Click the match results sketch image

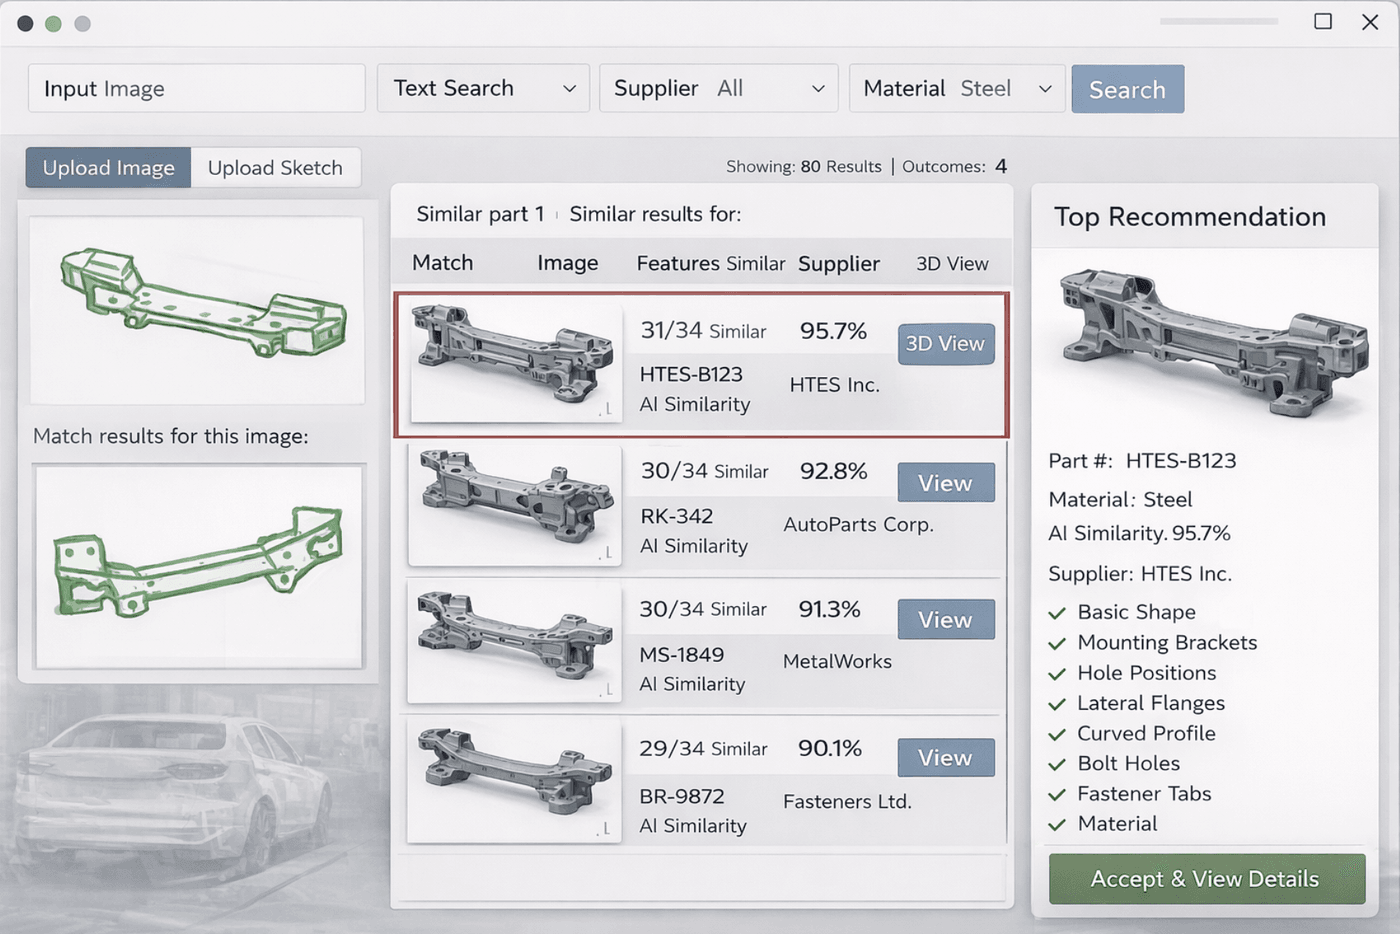(x=199, y=567)
